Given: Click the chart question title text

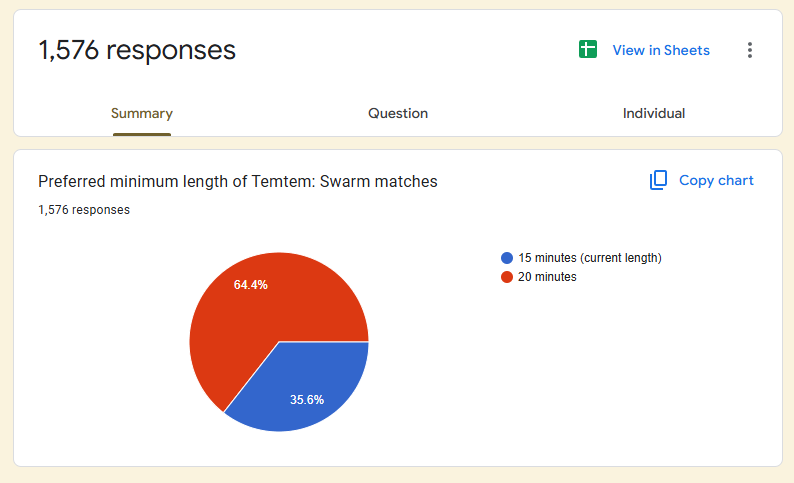Looking at the screenshot, I should (238, 181).
